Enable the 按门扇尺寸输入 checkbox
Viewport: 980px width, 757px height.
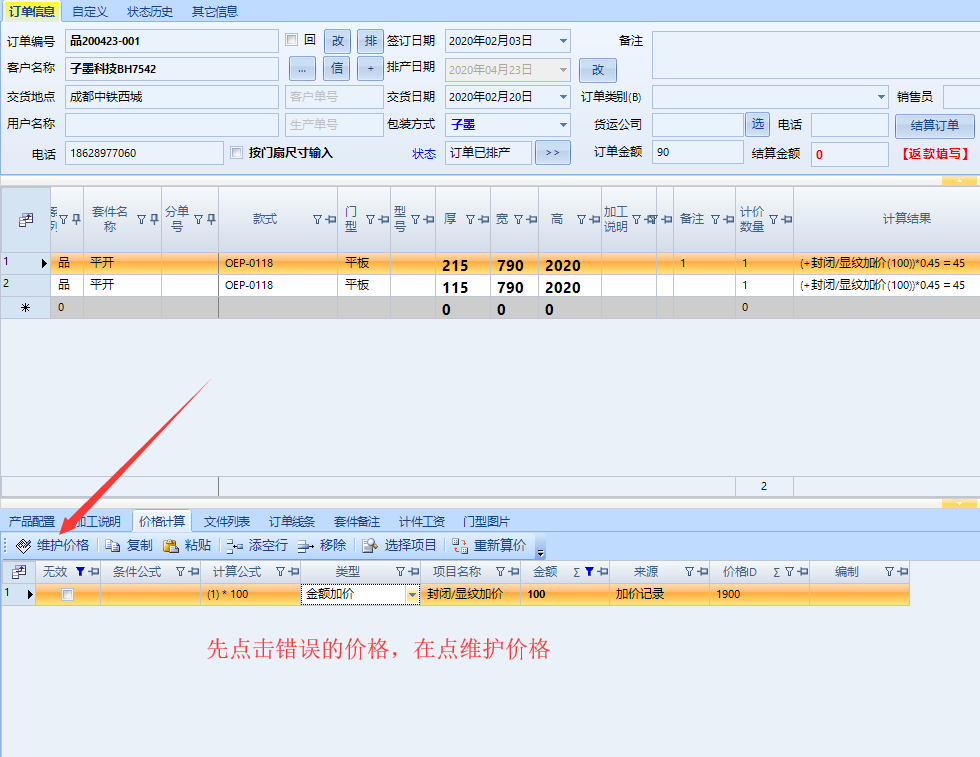237,153
